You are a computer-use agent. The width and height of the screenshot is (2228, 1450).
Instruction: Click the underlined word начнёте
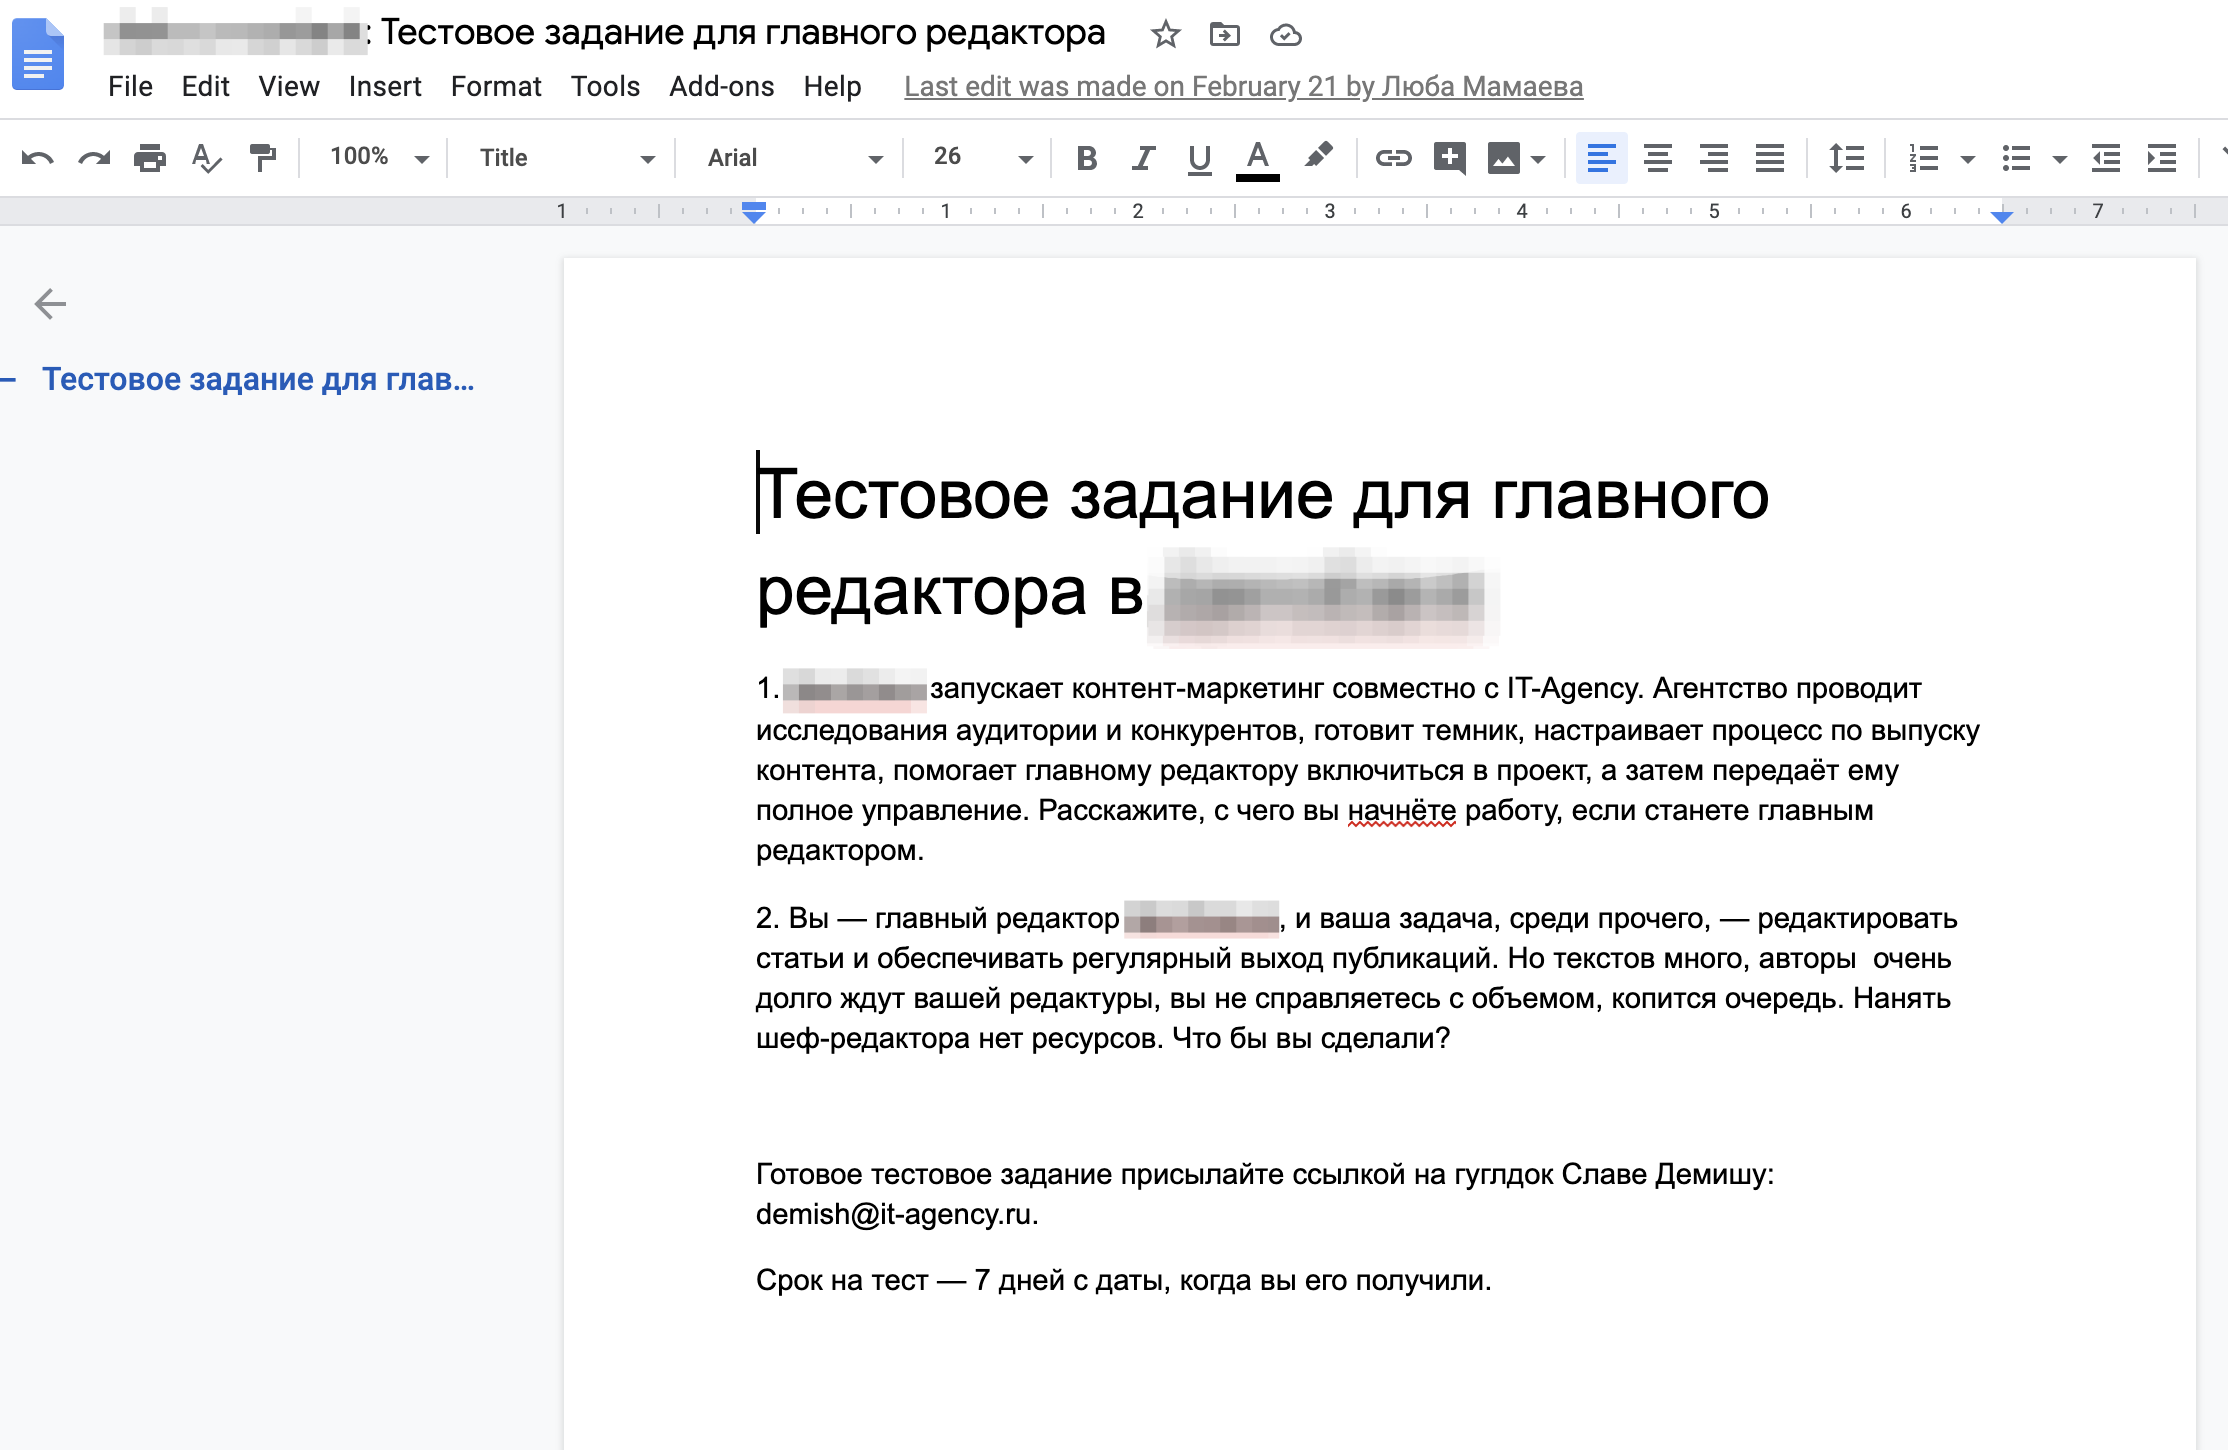1401,810
